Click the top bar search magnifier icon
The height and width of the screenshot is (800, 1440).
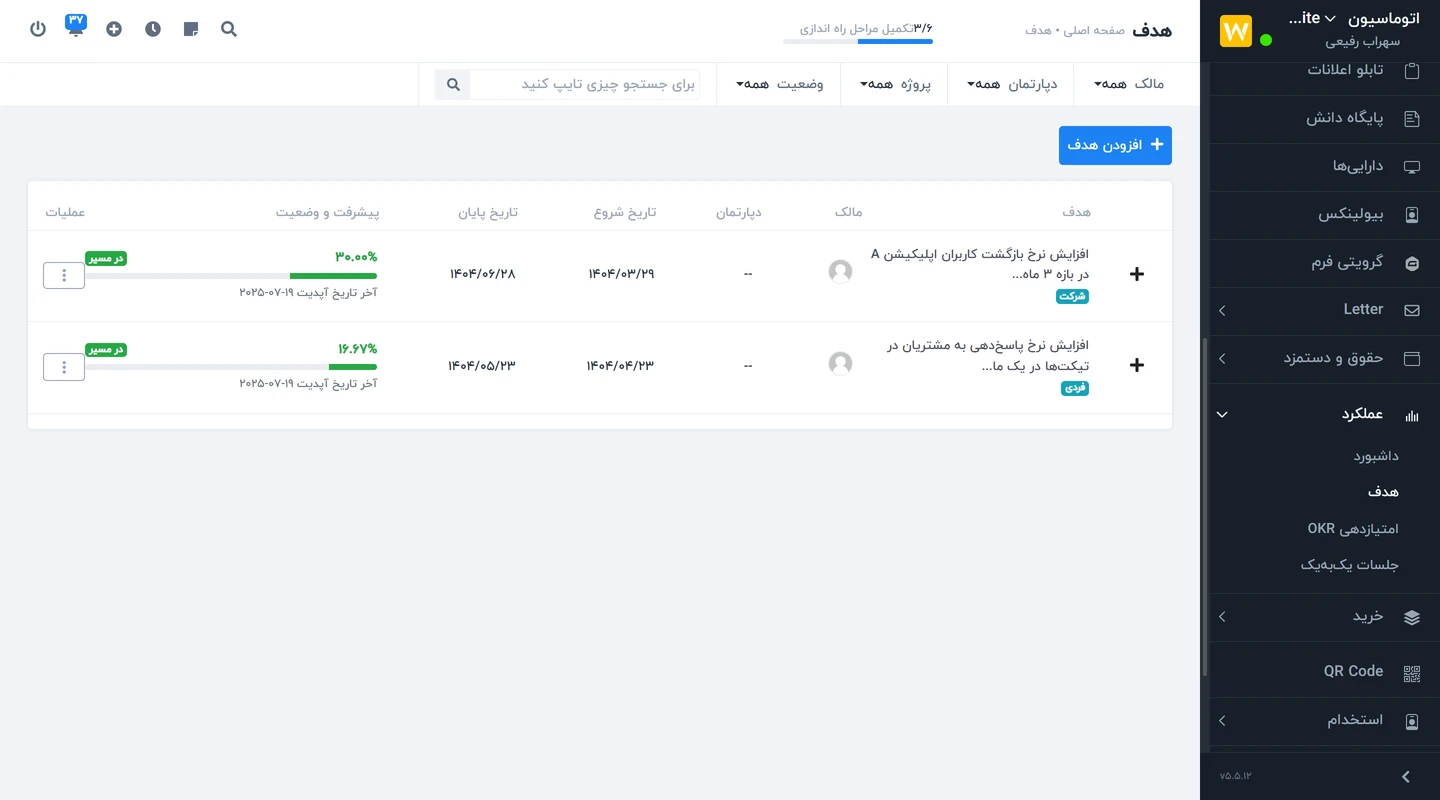pos(229,29)
